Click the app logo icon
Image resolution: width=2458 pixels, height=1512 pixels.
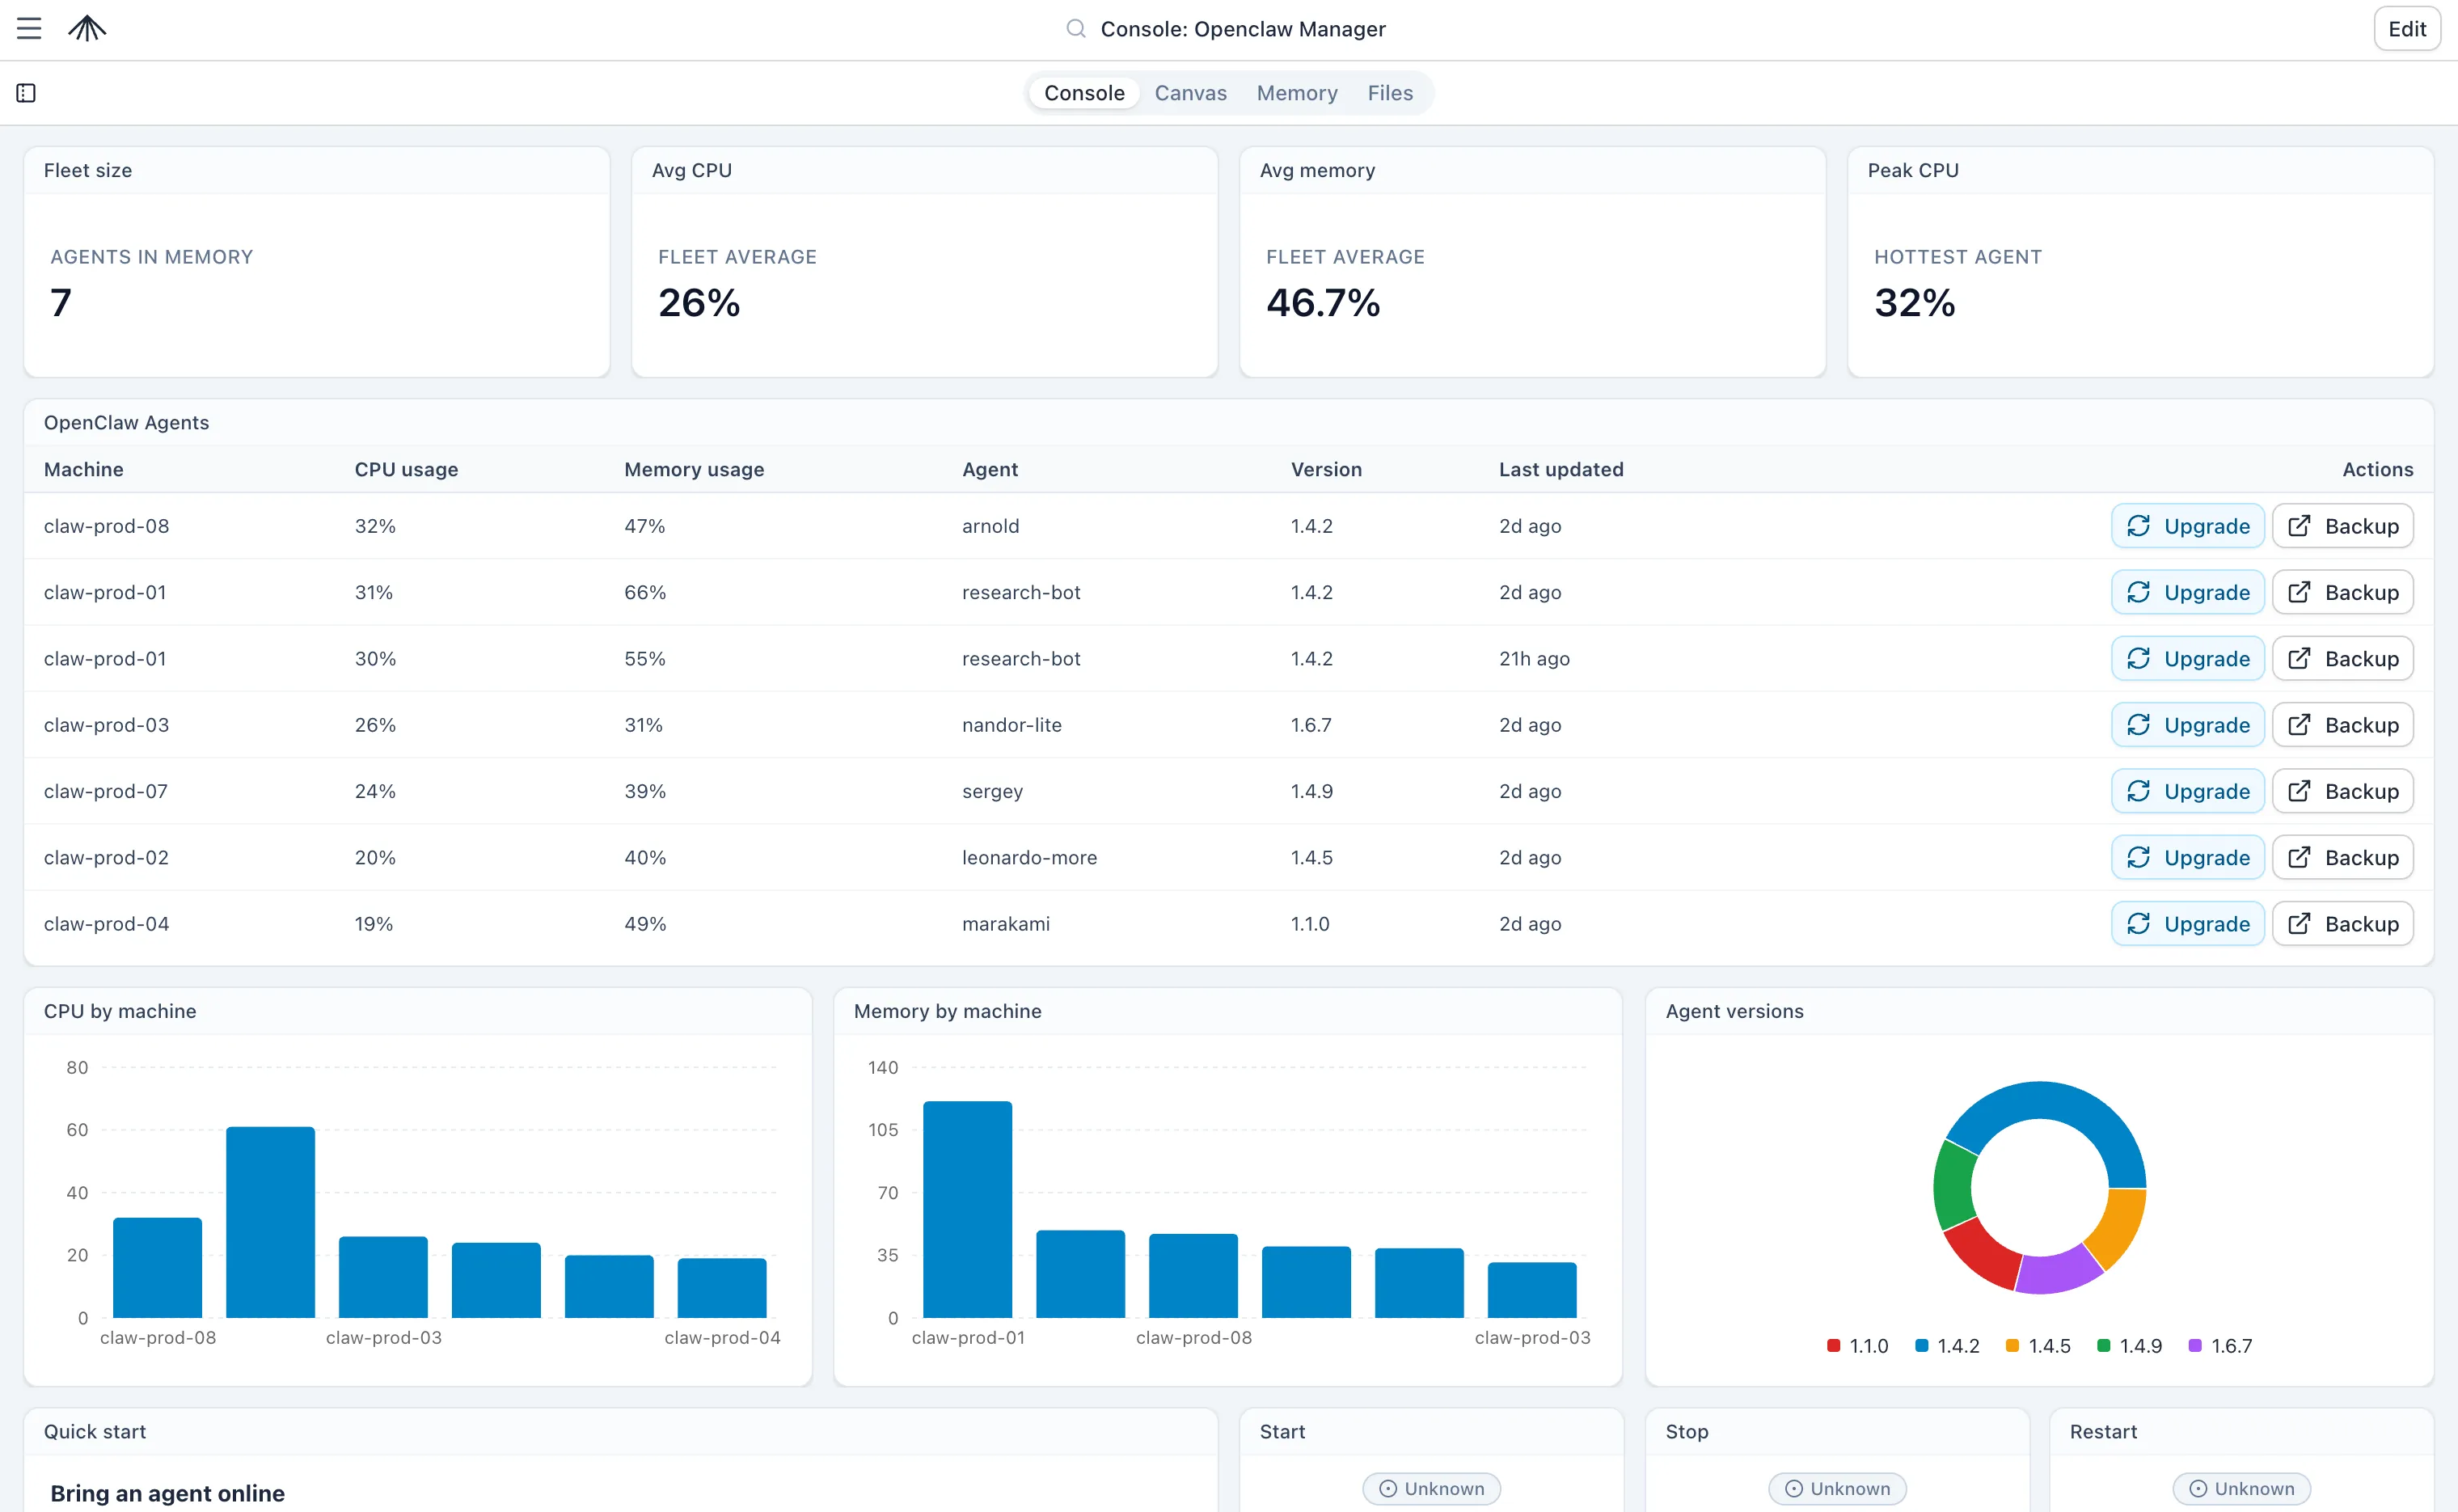tap(87, 29)
